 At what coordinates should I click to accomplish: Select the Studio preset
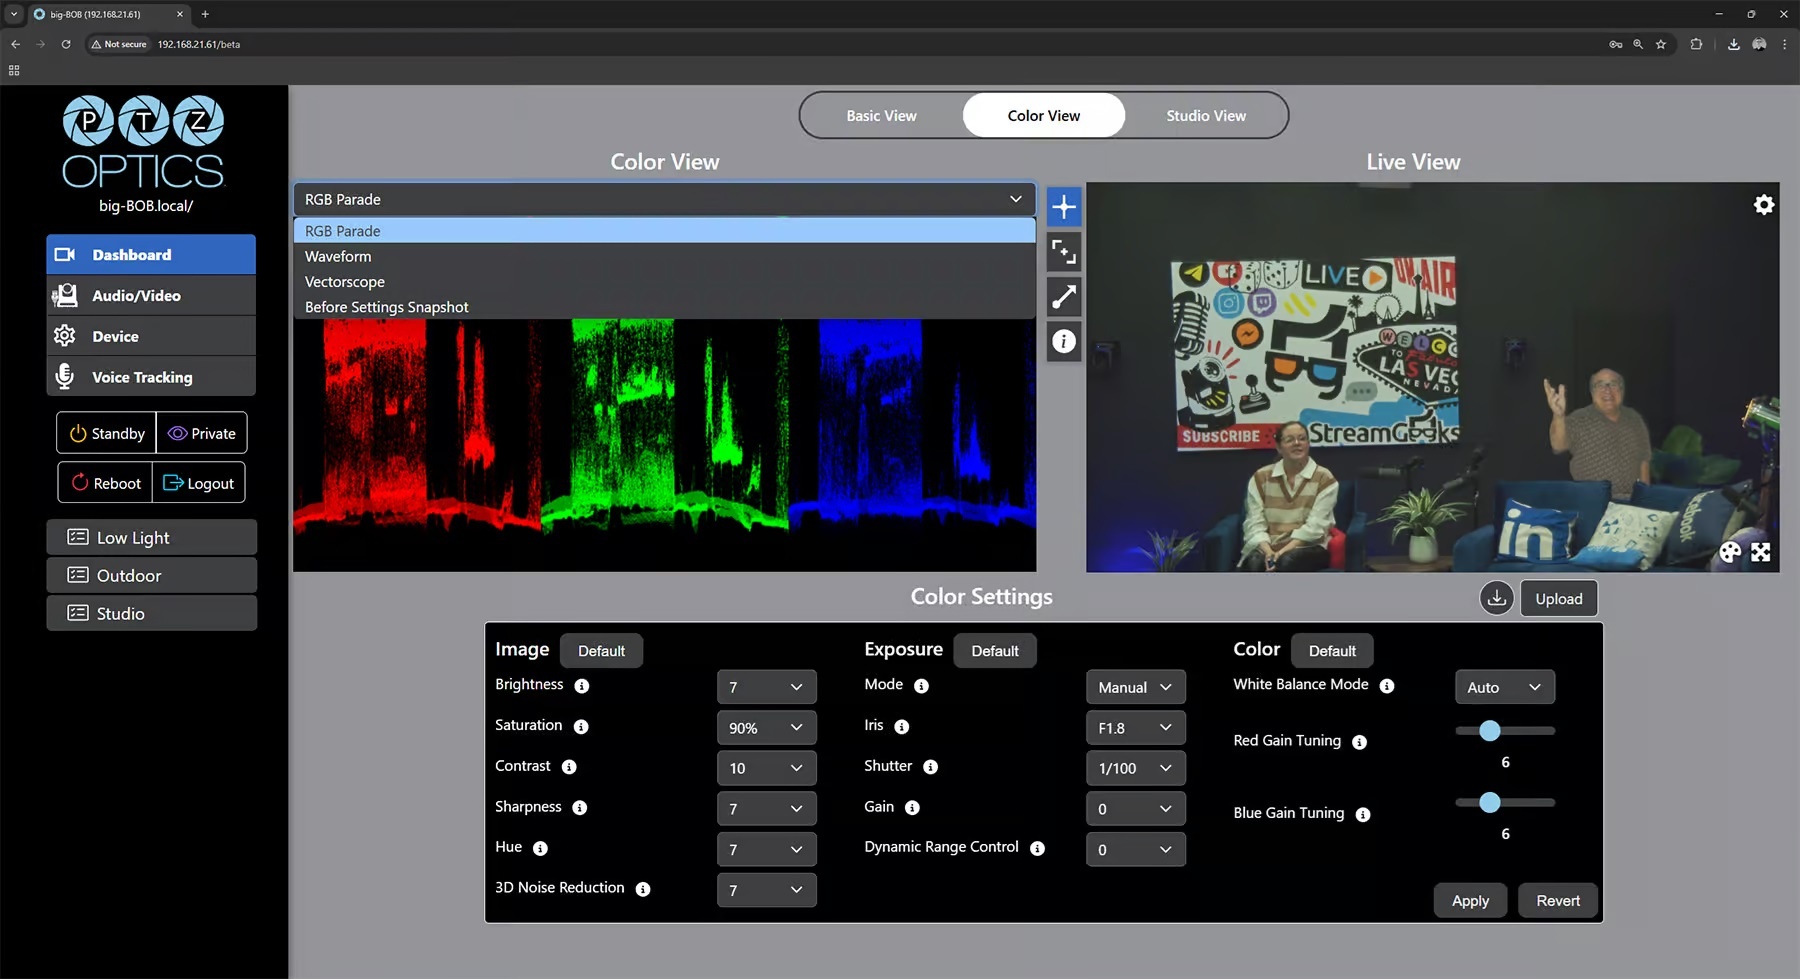[x=151, y=613]
